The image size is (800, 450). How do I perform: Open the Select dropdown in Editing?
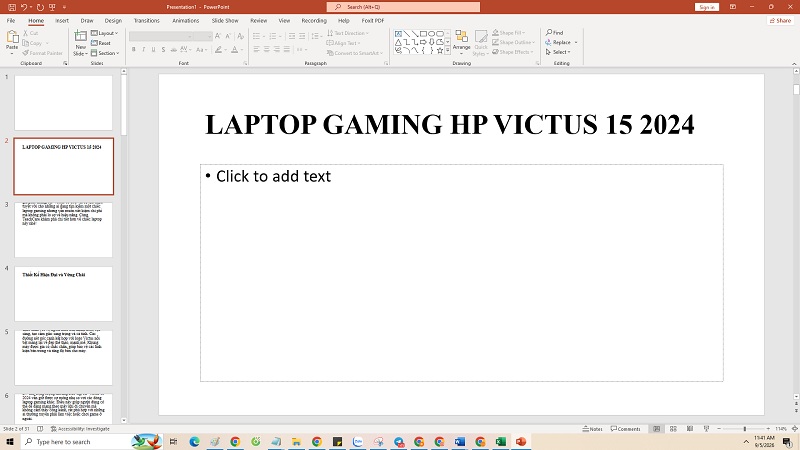(x=558, y=52)
